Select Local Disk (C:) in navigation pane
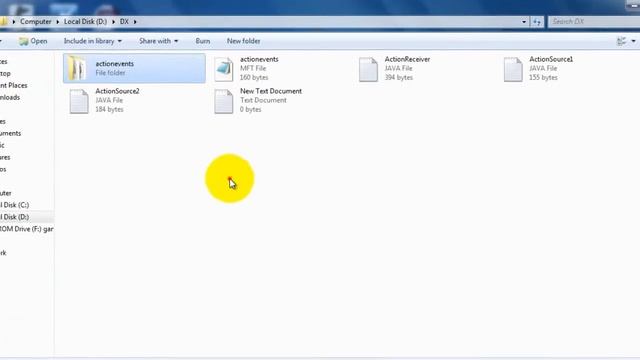 pos(15,205)
